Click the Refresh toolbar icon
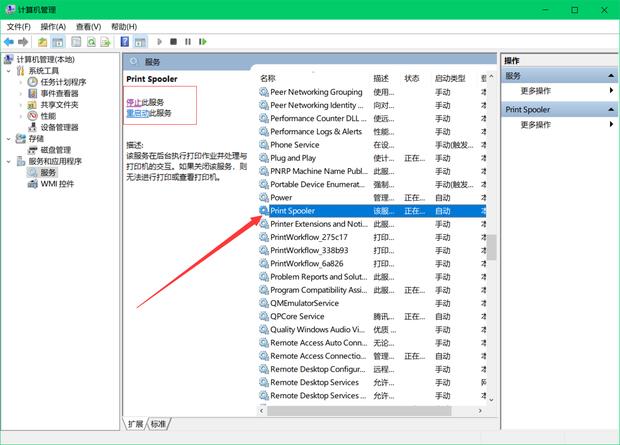Viewport: 620px width, 445px height. (x=91, y=42)
